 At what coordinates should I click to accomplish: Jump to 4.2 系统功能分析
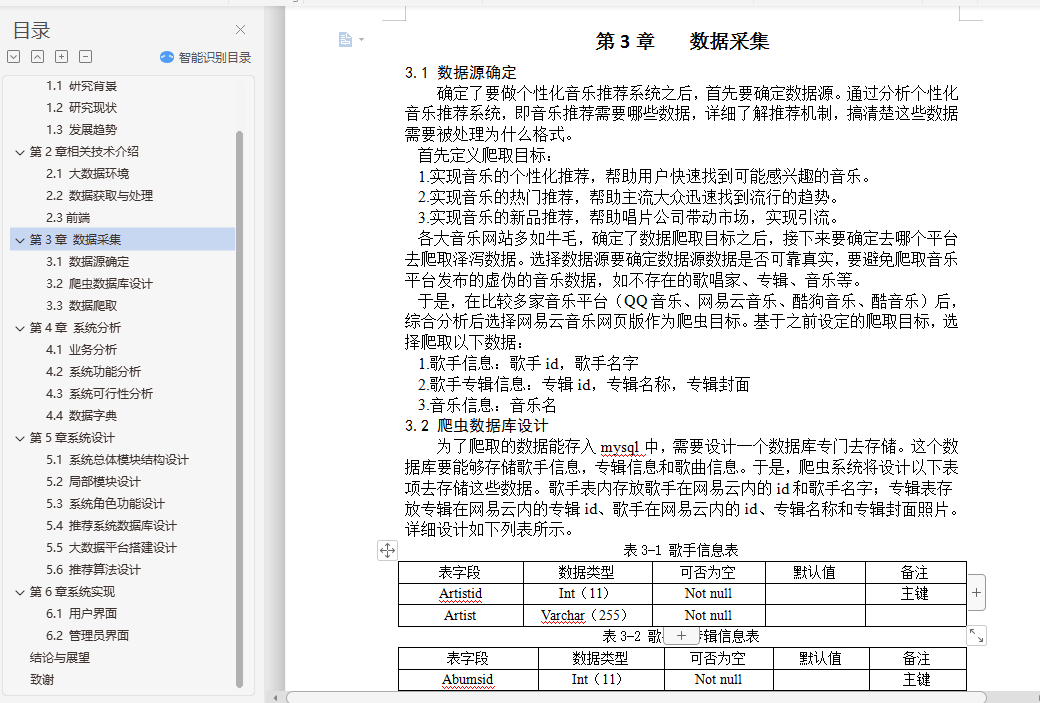(x=94, y=371)
